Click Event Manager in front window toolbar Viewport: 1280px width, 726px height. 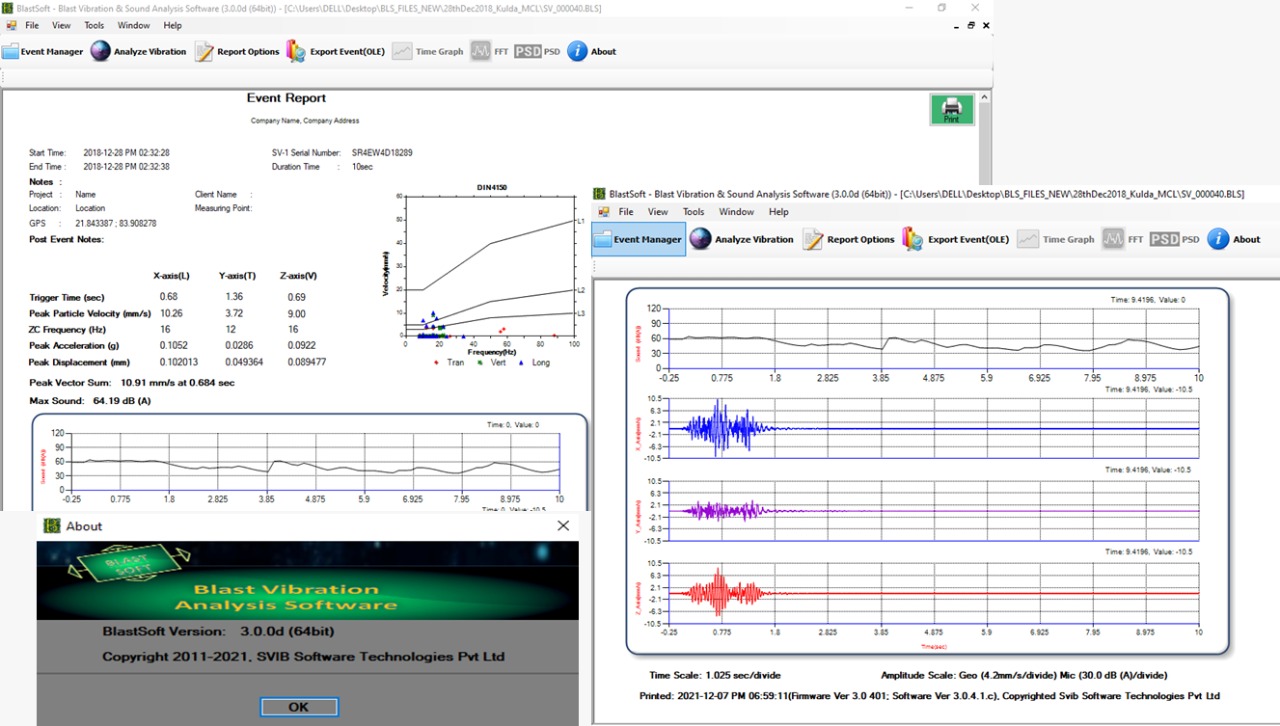638,239
